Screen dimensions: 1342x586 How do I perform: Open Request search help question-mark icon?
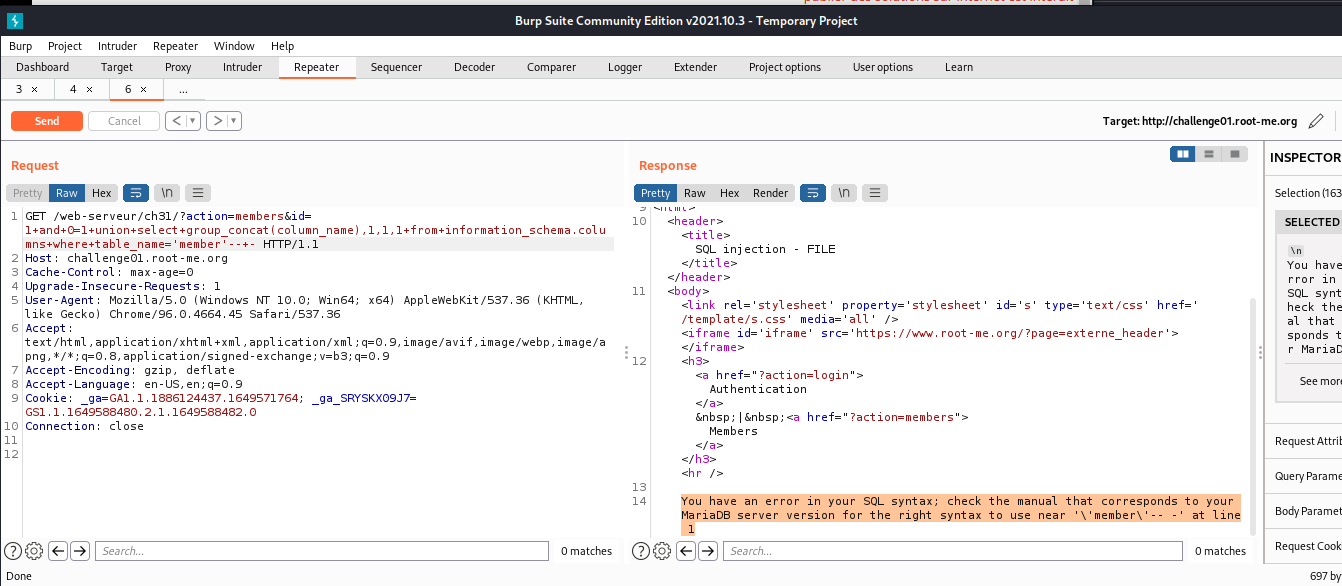[x=13, y=551]
